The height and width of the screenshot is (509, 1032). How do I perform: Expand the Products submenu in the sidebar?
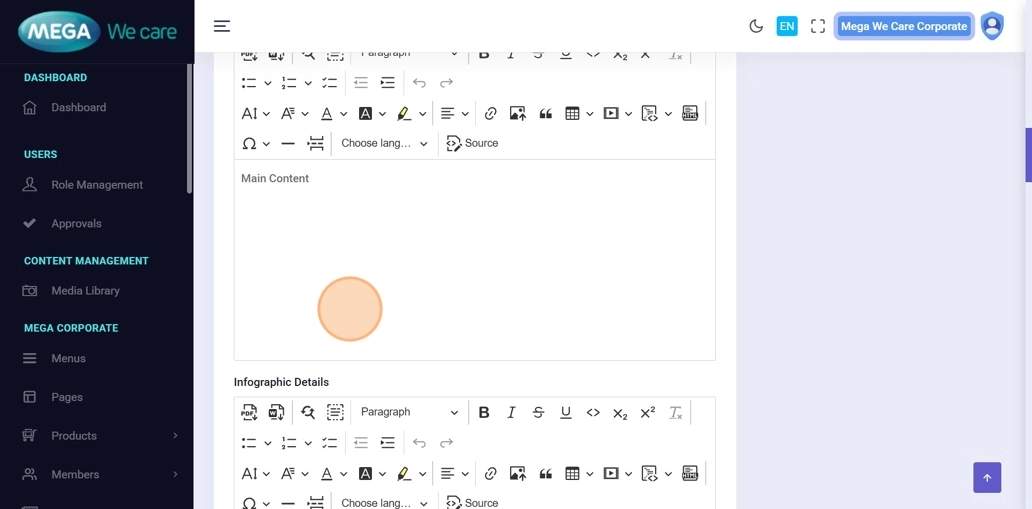(x=100, y=436)
